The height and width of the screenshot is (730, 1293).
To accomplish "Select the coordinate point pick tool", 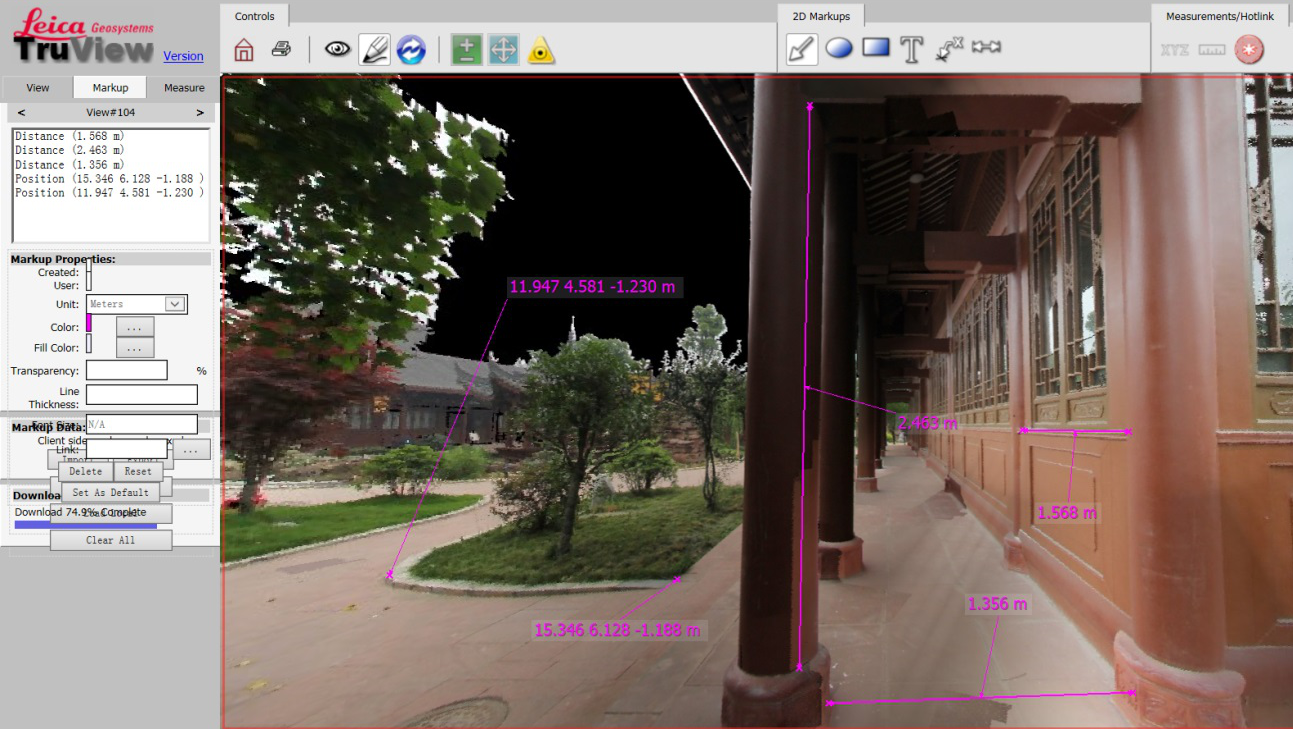I will [x=949, y=48].
